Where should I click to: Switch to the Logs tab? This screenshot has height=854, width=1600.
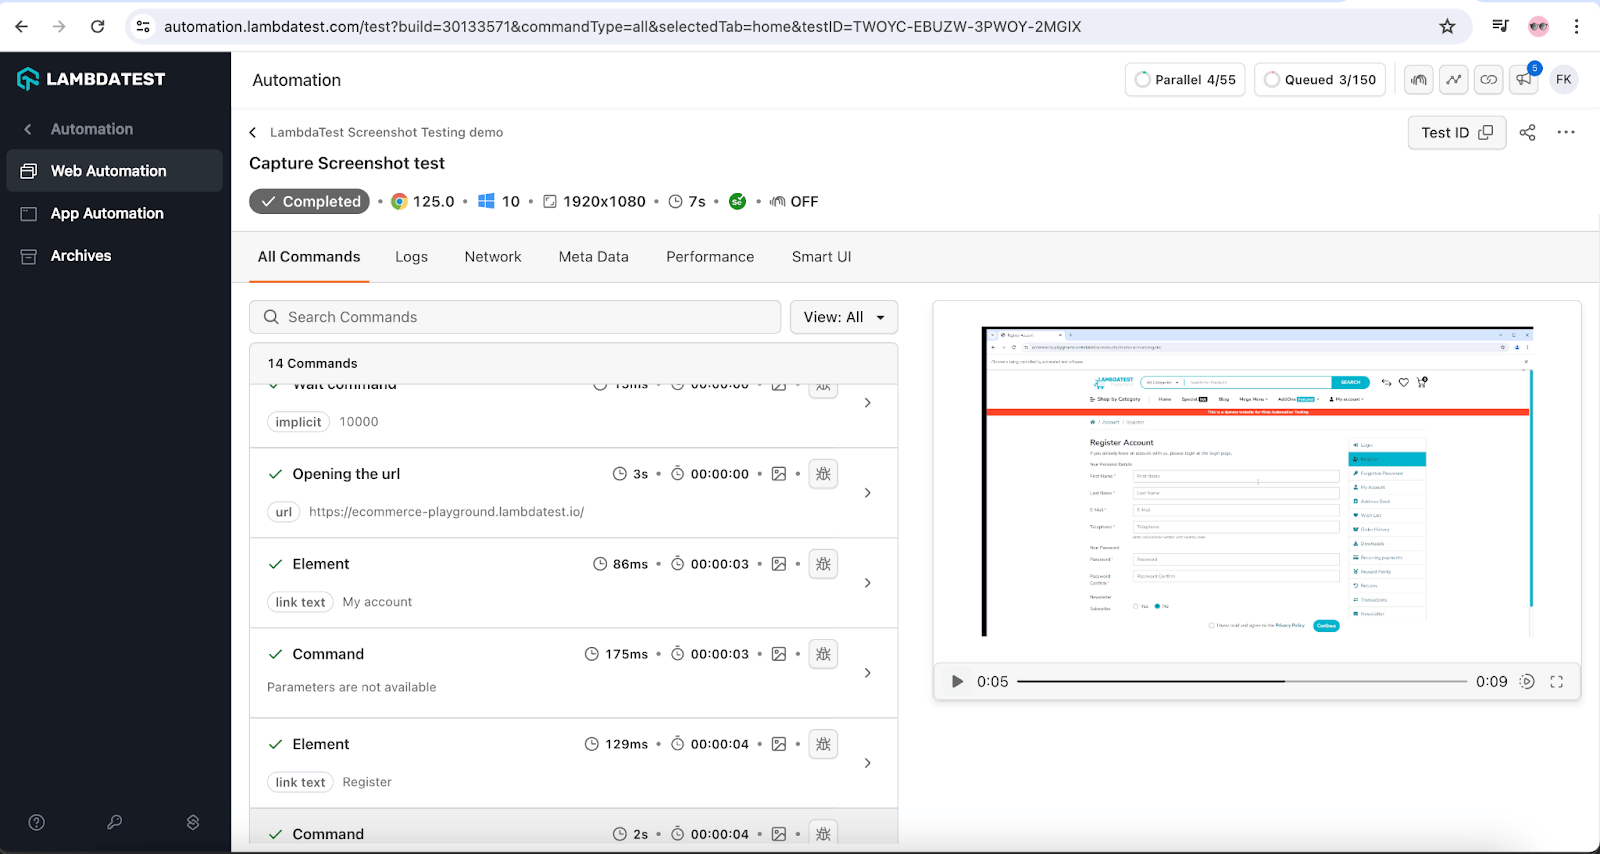click(x=411, y=257)
